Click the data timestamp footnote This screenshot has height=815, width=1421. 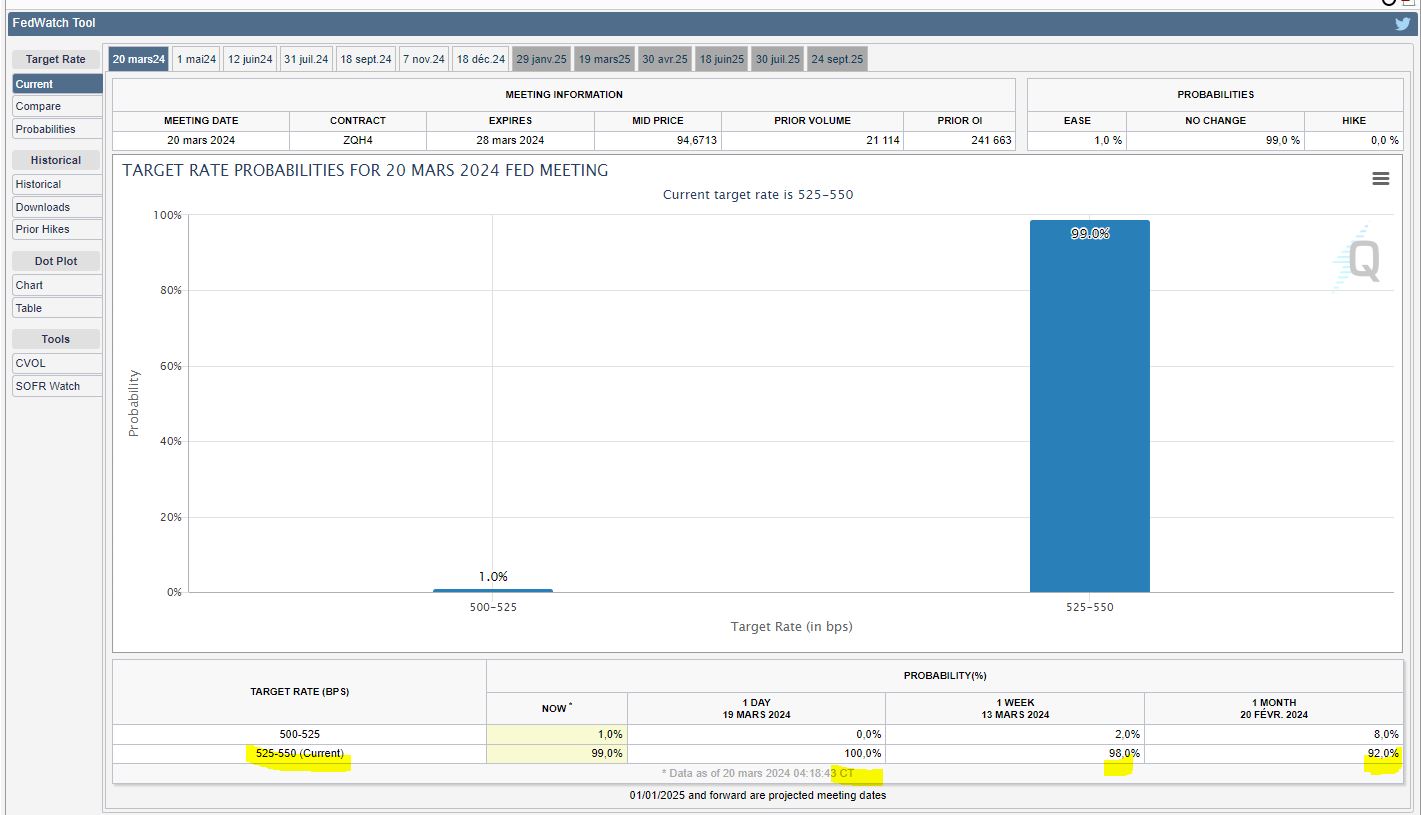[758, 774]
